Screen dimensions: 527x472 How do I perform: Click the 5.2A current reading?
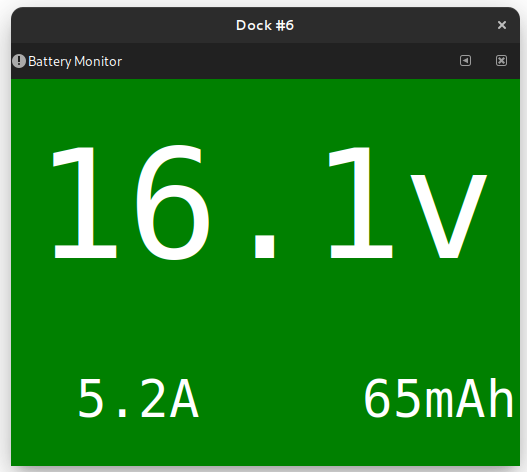coord(138,398)
